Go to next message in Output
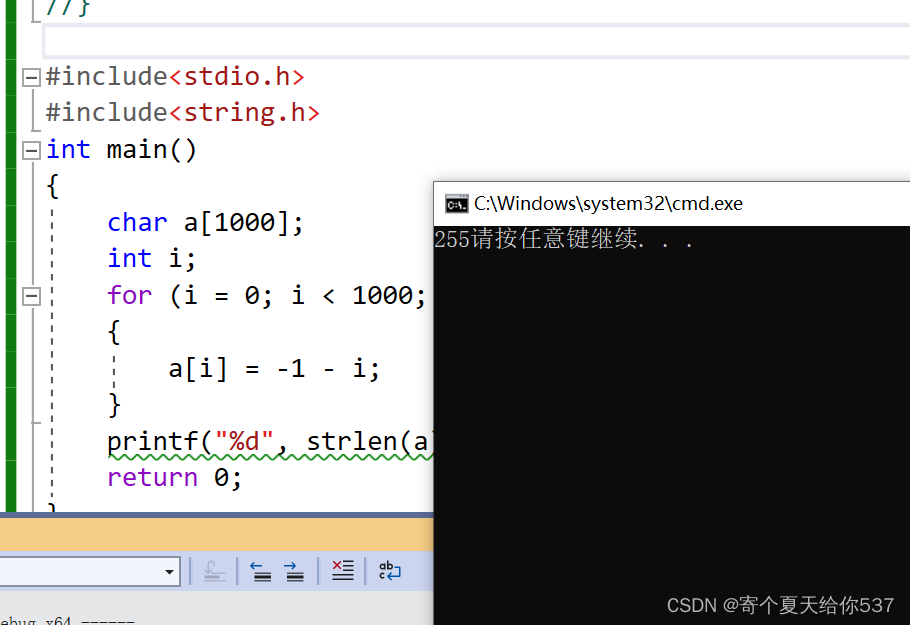This screenshot has height=625, width=910. click(x=294, y=572)
